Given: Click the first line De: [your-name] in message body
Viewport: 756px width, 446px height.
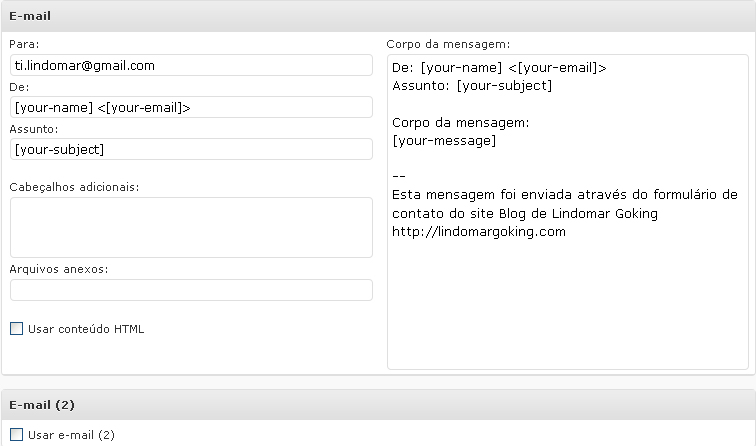Looking at the screenshot, I should click(x=499, y=68).
